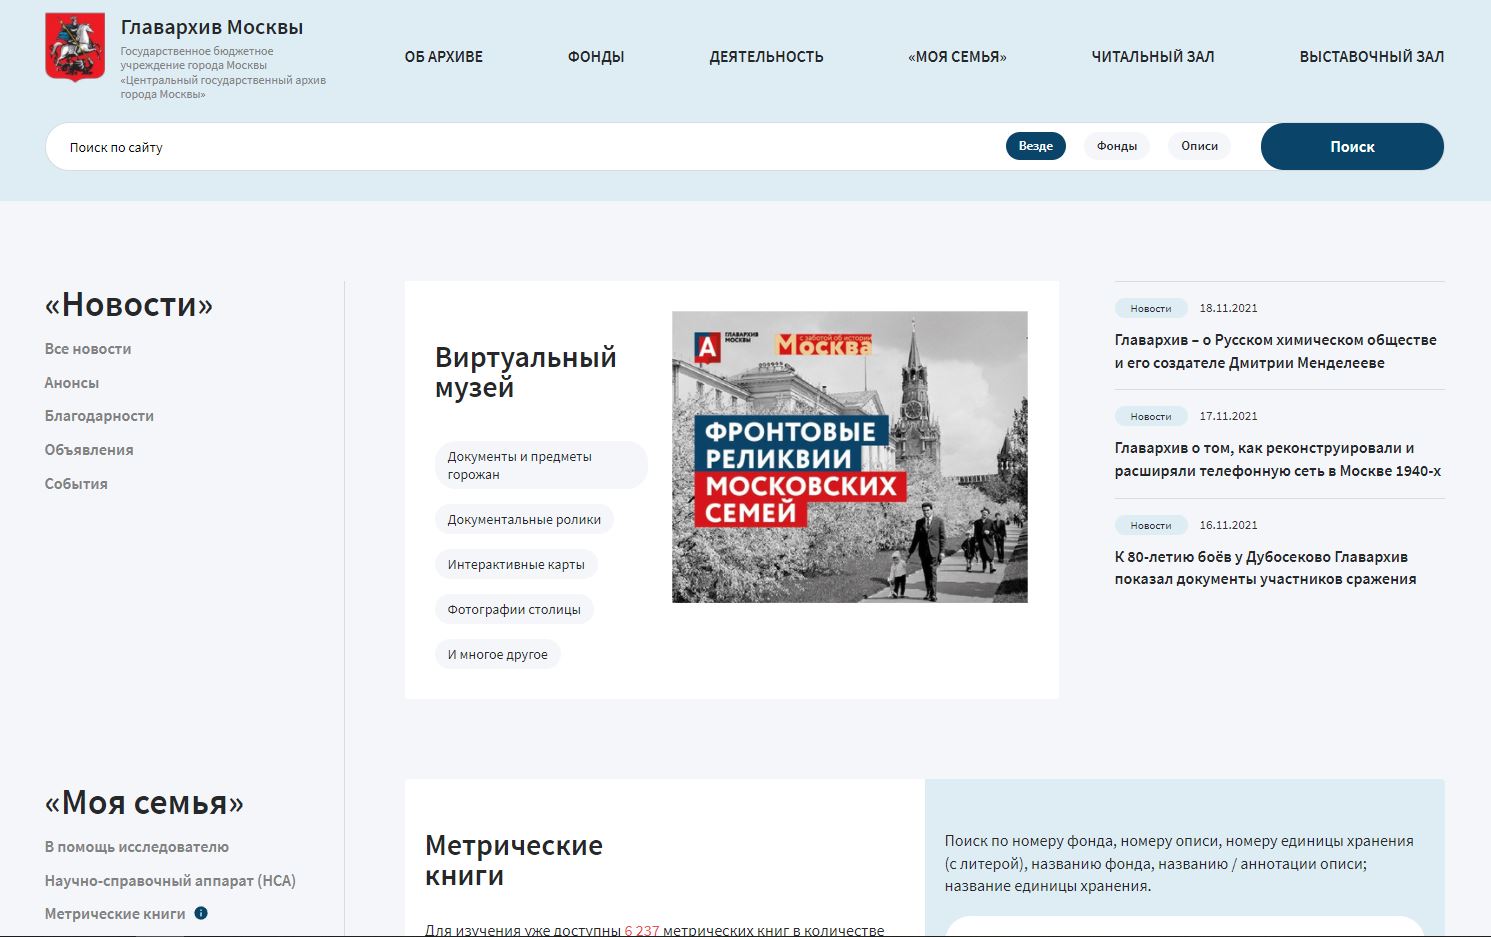
Task: Select the Везде search scope filter
Action: [1036, 146]
